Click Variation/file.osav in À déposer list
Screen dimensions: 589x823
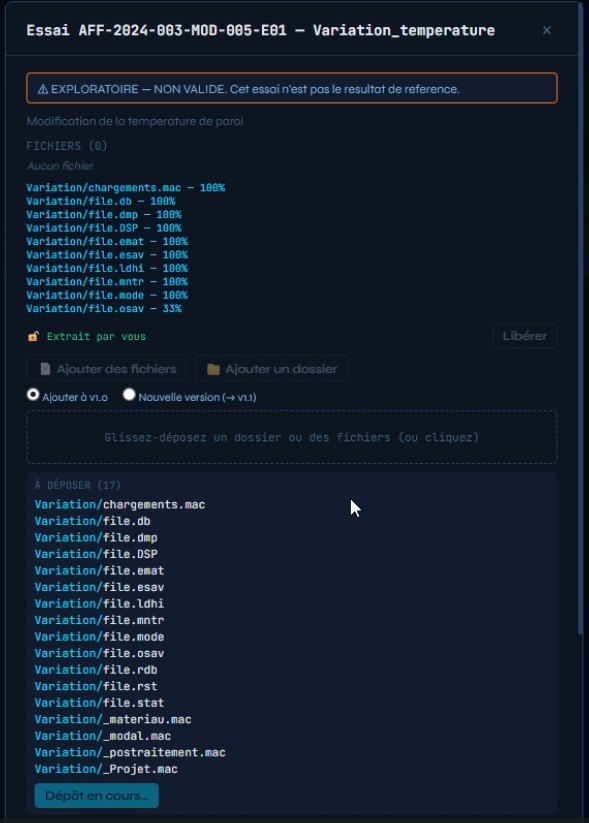click(x=100, y=653)
